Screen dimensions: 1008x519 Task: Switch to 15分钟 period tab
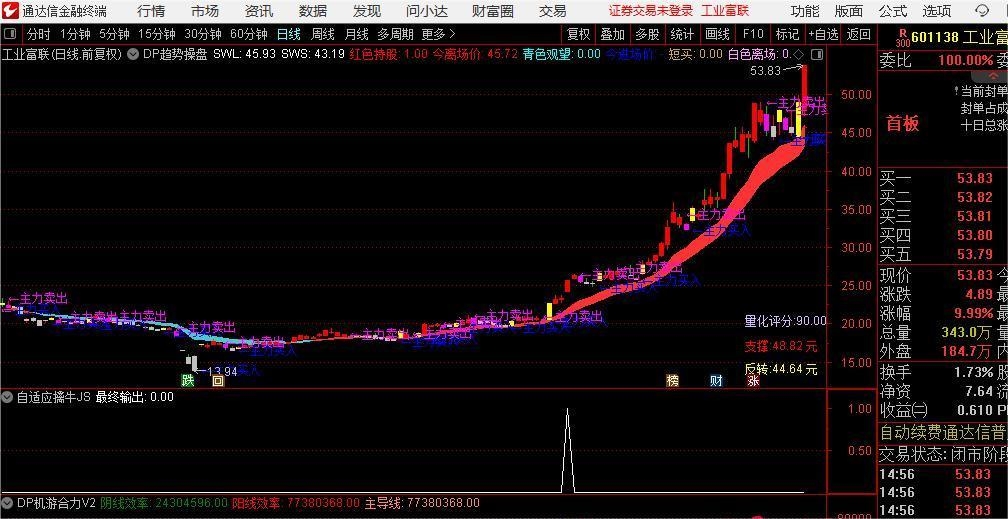pos(157,34)
